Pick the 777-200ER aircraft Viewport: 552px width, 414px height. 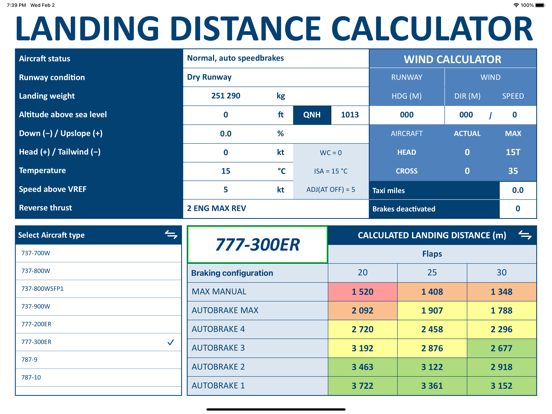[x=99, y=324]
